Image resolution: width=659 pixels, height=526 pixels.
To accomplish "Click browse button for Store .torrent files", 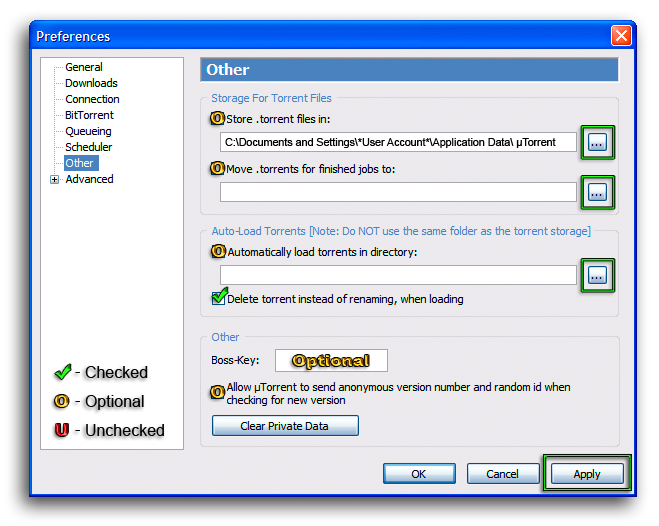I will pyautogui.click(x=597, y=142).
